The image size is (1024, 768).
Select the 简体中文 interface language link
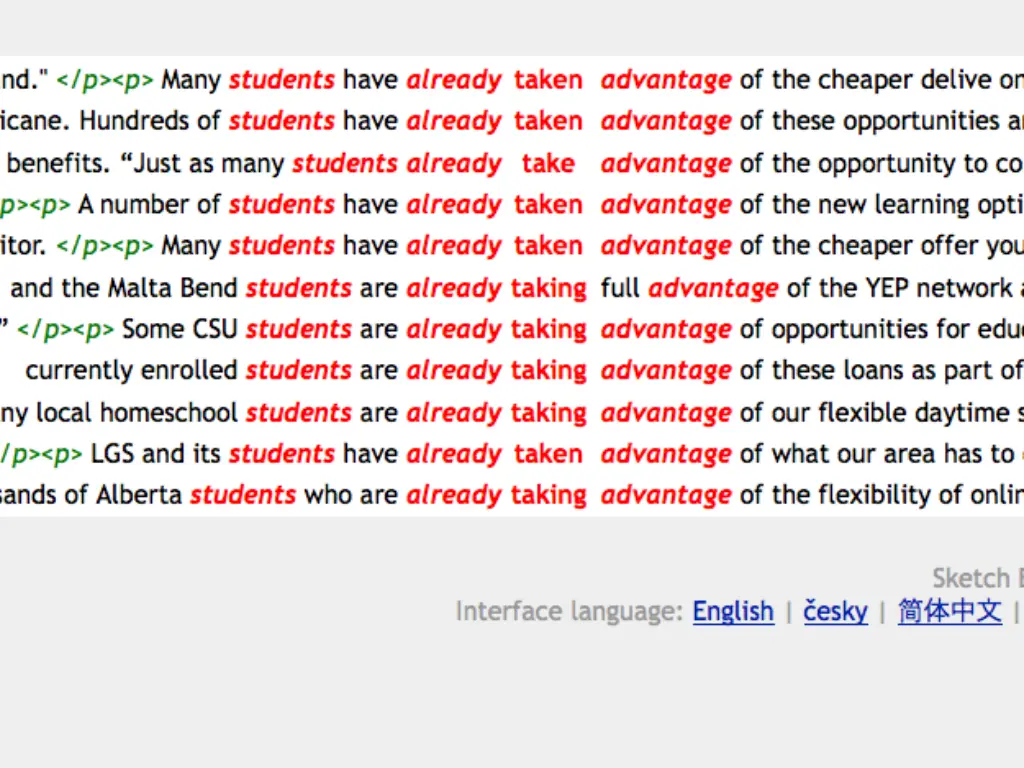coord(950,612)
